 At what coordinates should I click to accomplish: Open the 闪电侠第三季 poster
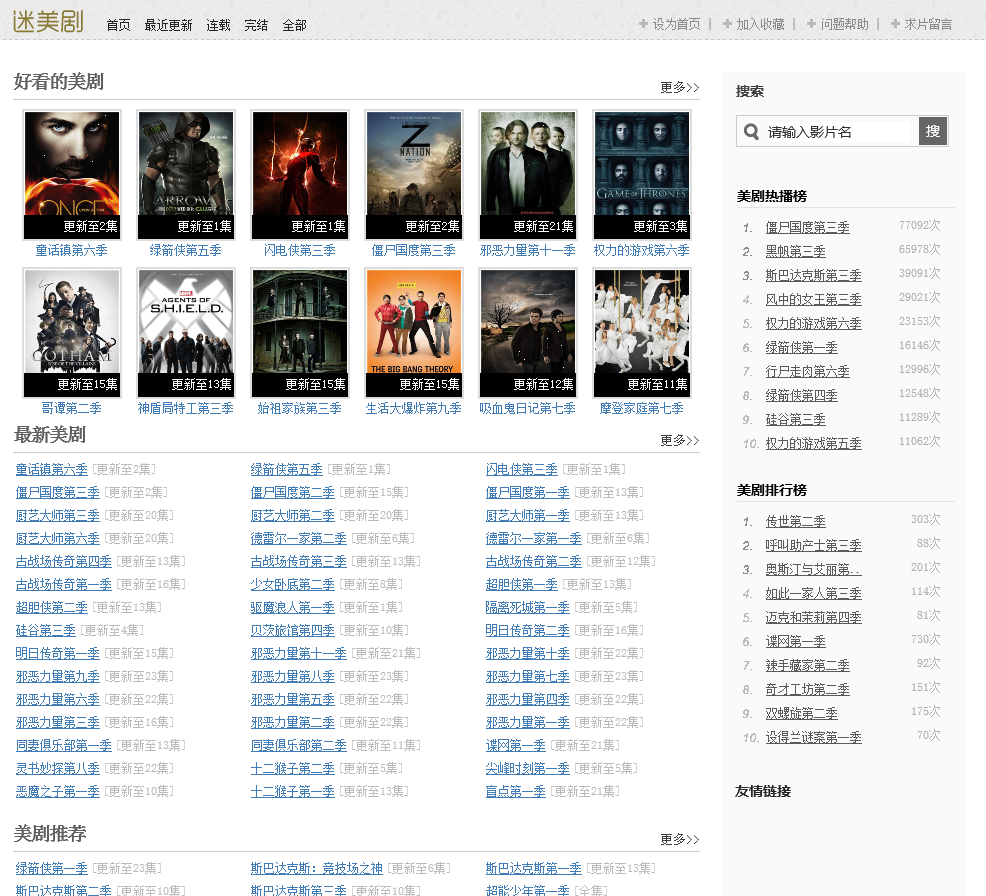[299, 175]
